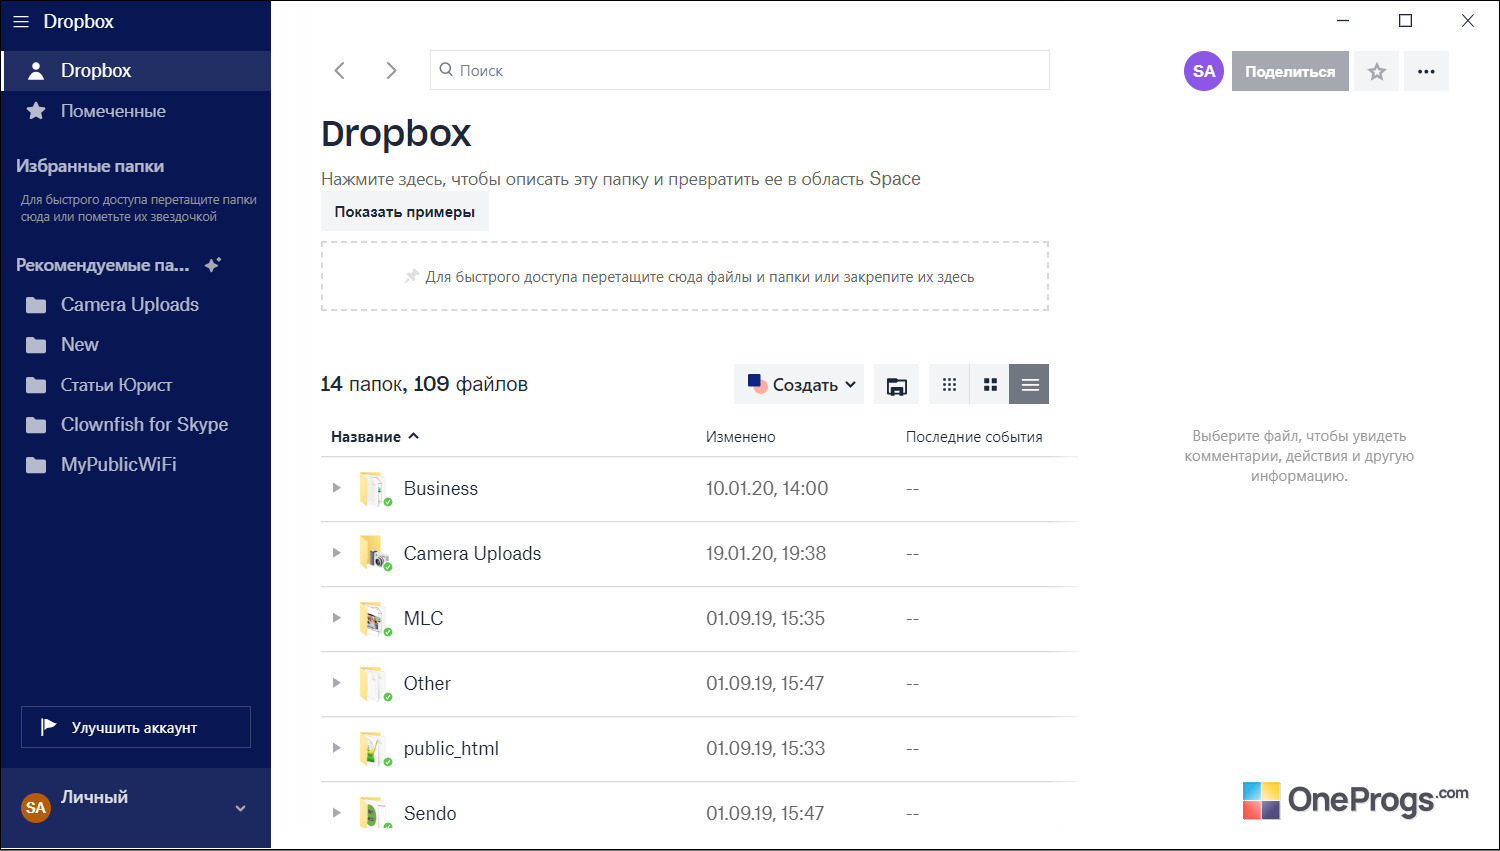Go forward with the right arrow
Image resolution: width=1500 pixels, height=851 pixels.
tap(391, 70)
